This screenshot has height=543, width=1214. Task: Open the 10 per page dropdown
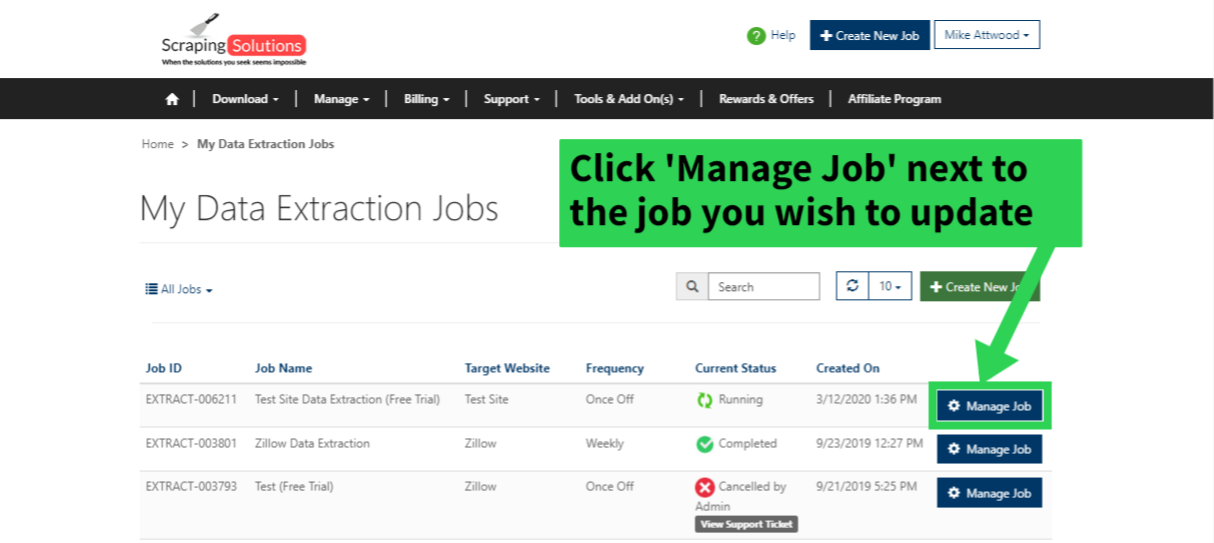pos(889,286)
